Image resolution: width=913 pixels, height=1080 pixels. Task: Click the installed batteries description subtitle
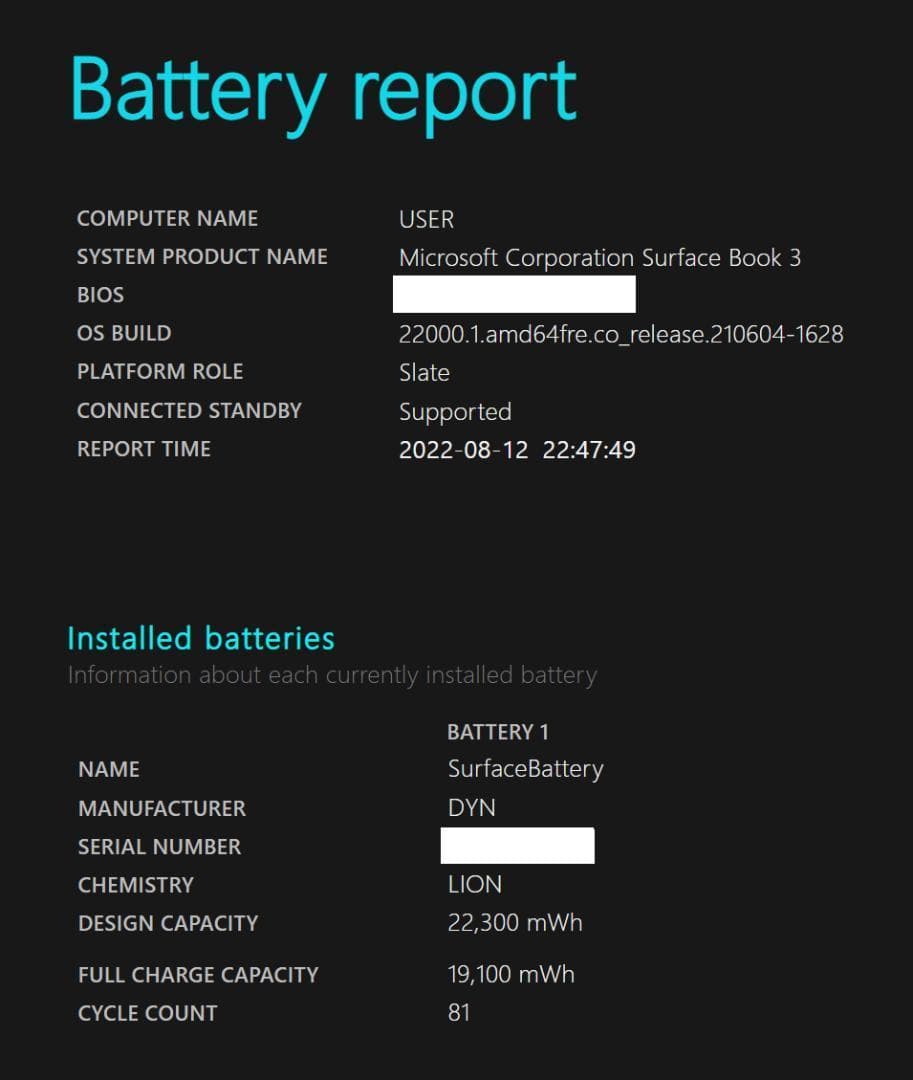click(x=332, y=675)
